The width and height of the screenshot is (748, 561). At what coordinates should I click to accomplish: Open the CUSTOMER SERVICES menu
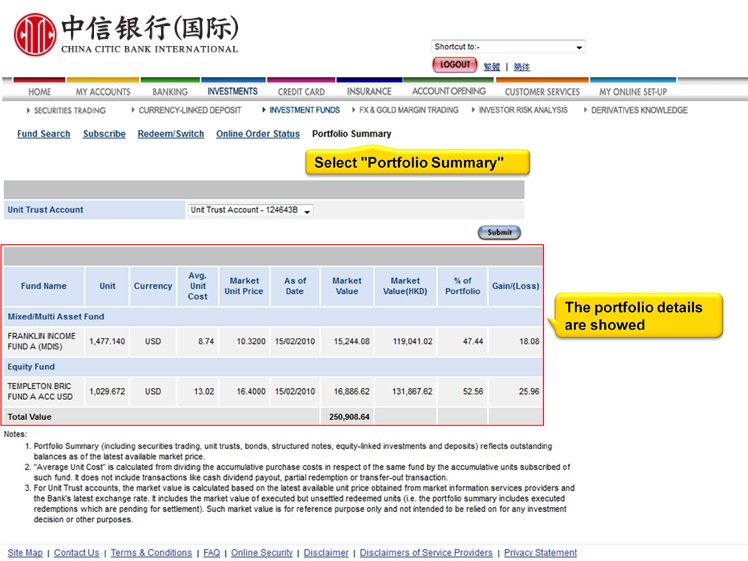(542, 92)
